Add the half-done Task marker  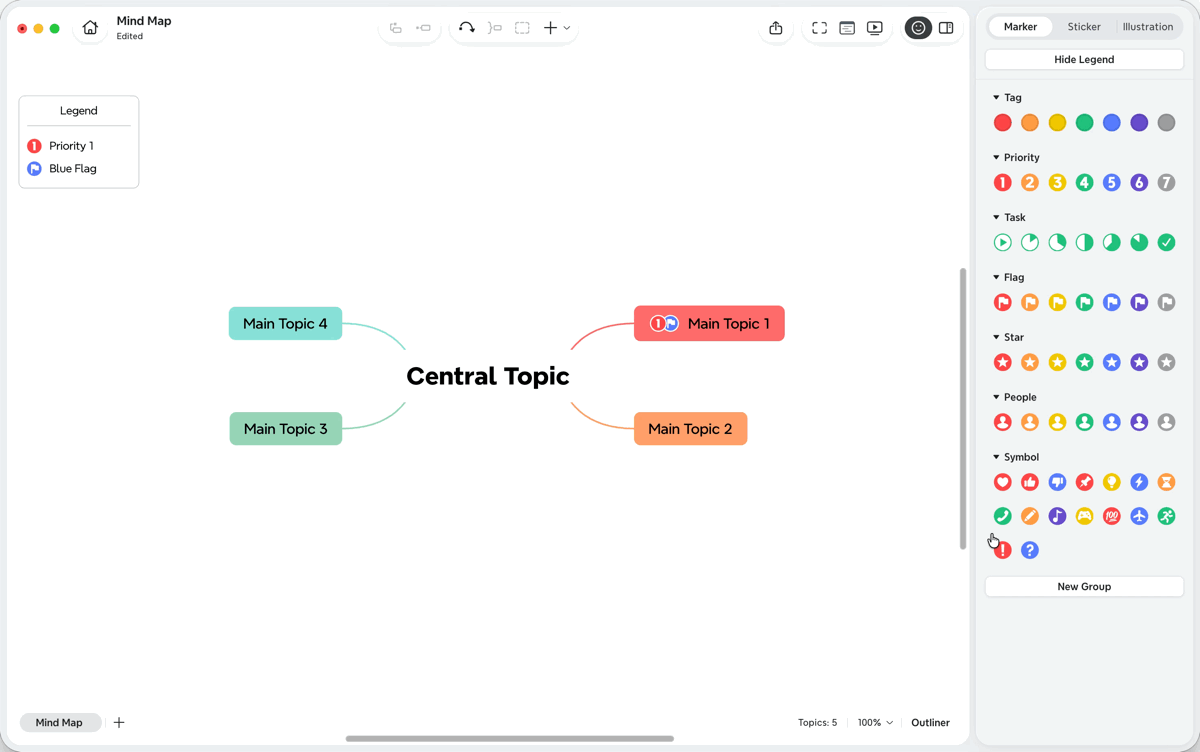(1084, 242)
